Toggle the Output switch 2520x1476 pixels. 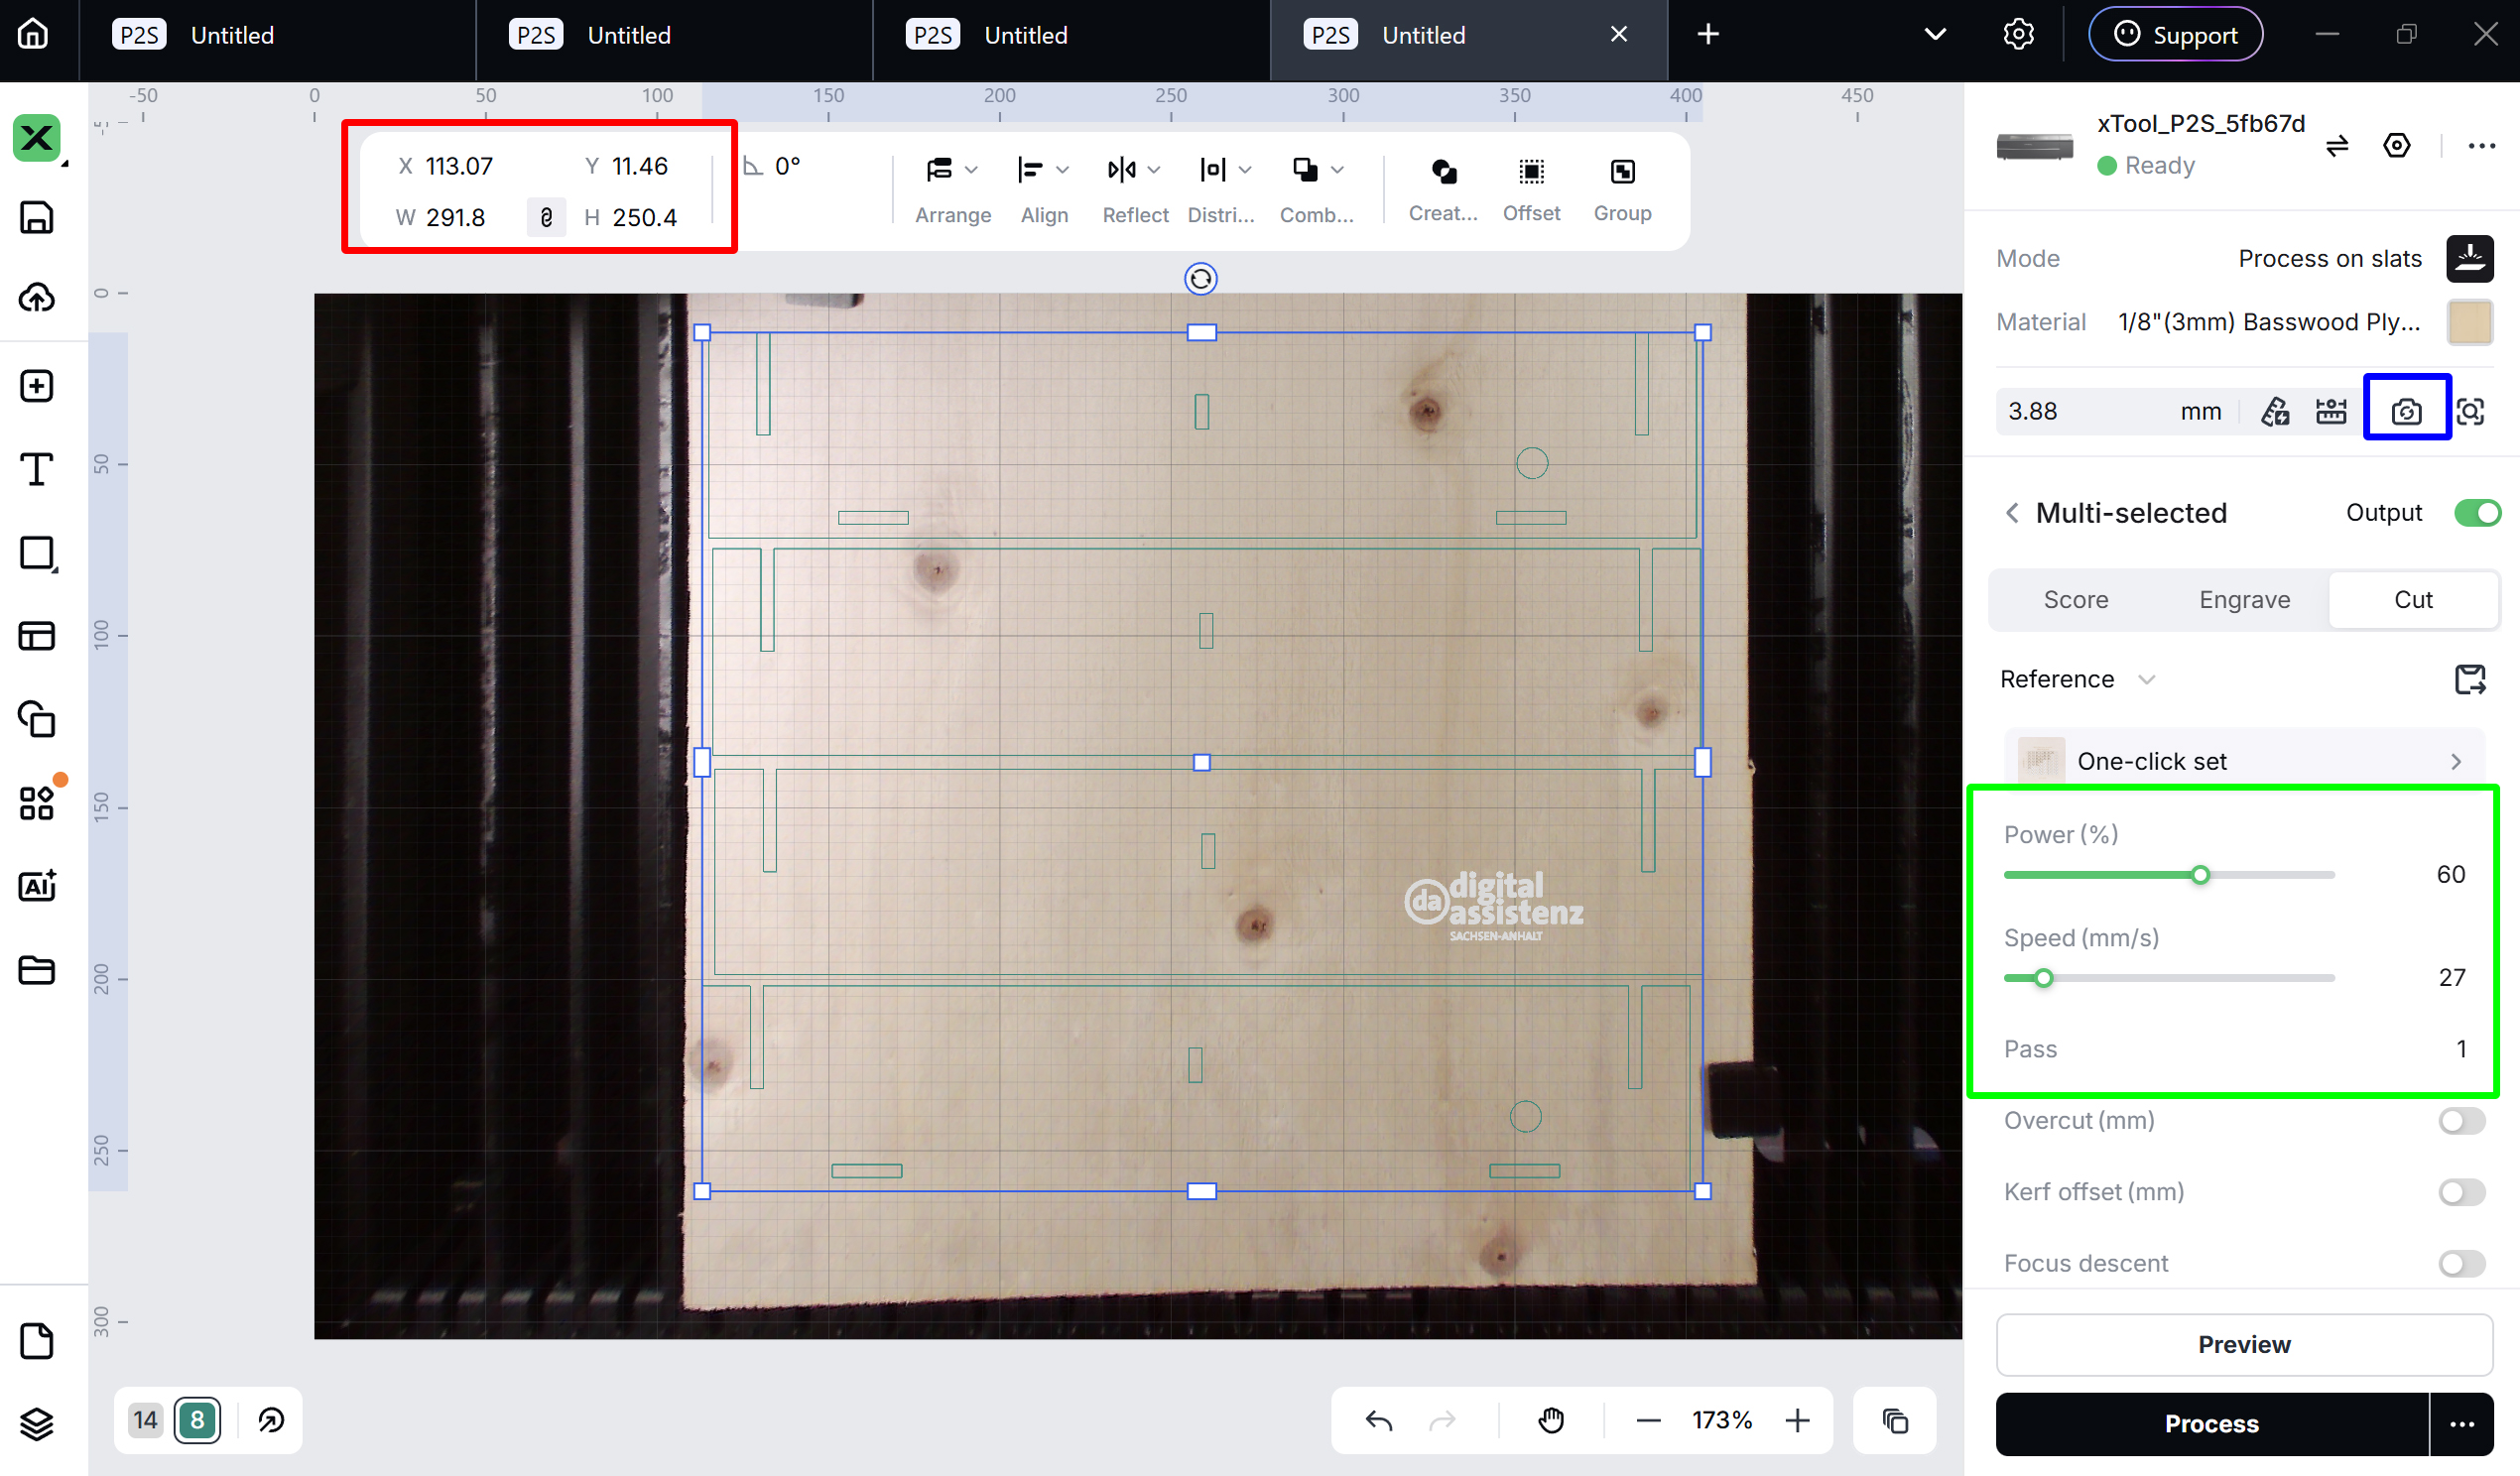(2477, 513)
